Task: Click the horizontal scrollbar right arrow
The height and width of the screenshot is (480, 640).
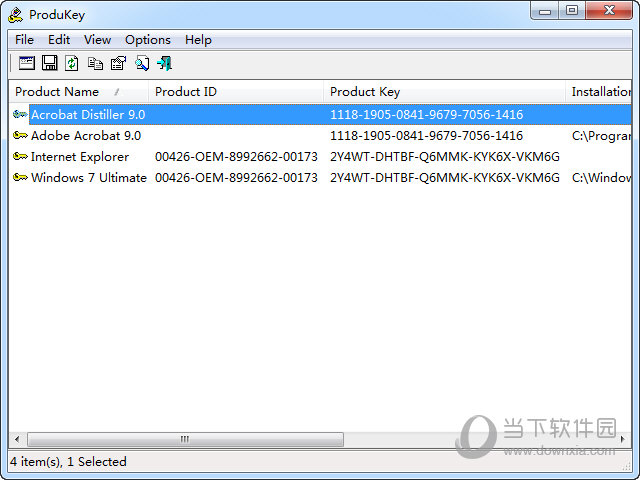Action: (623, 439)
